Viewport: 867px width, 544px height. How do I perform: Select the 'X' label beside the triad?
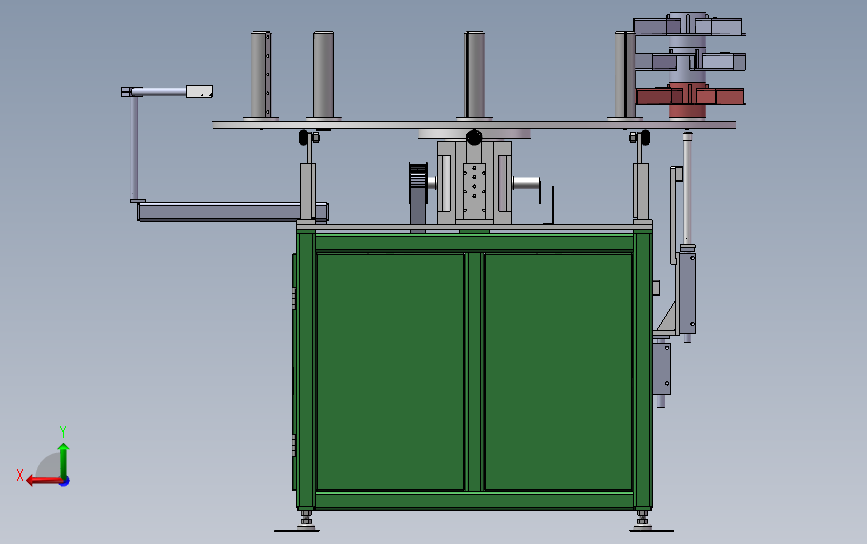pos(20,475)
